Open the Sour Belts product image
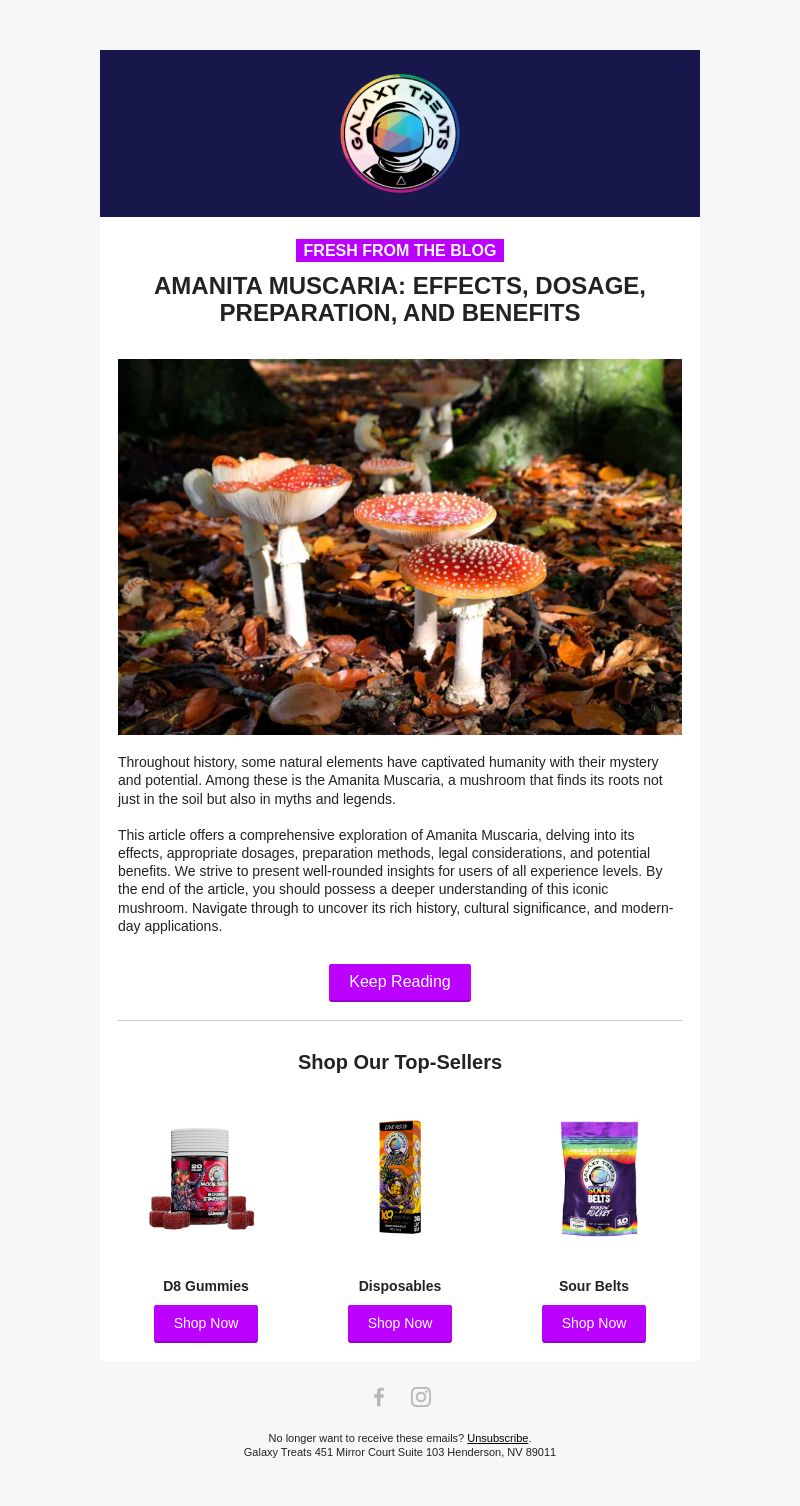 (599, 1178)
